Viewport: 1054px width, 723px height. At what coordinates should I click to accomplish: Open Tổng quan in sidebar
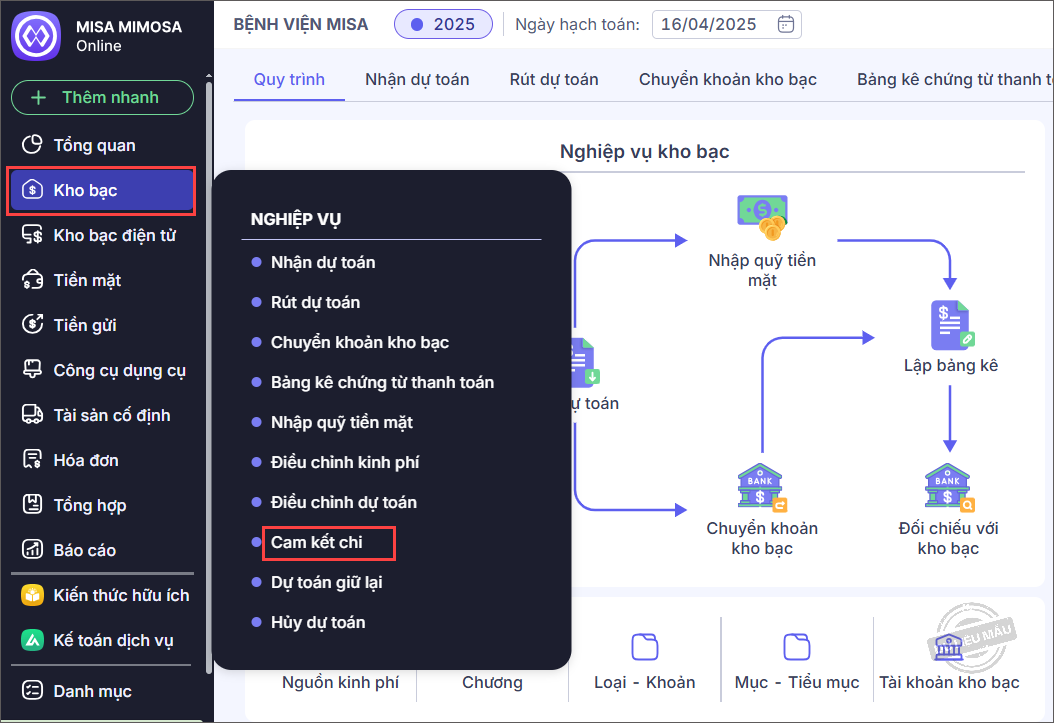pyautogui.click(x=94, y=145)
